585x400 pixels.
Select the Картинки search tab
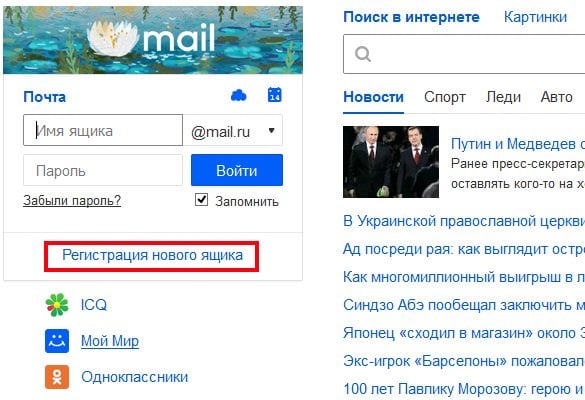(x=535, y=17)
